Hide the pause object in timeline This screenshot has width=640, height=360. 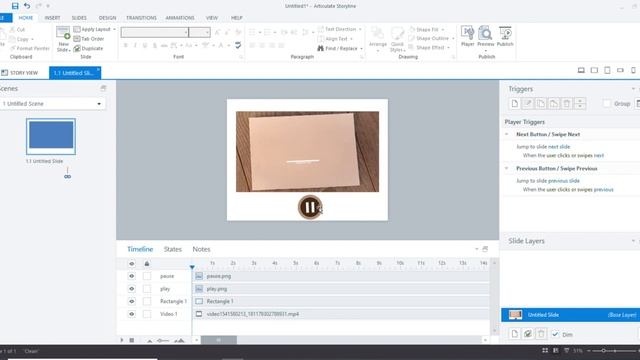(131, 276)
